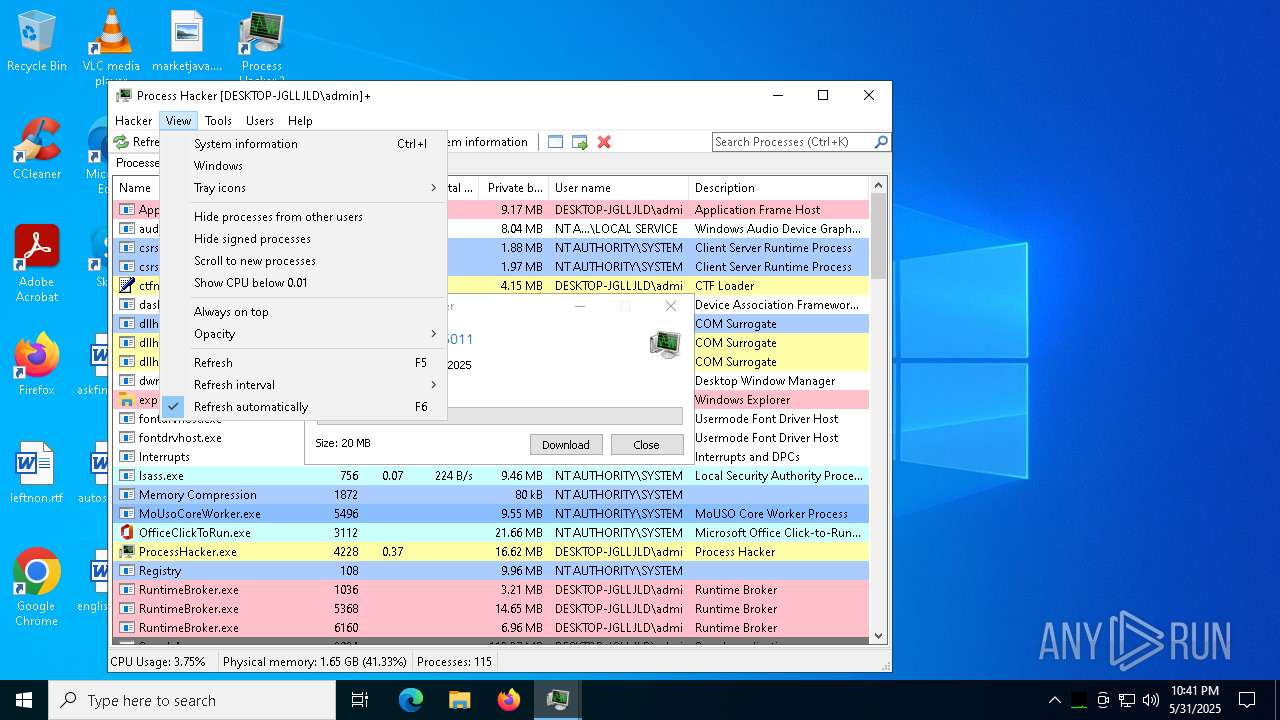
Task: Open the Hacker menu
Action: tap(134, 121)
